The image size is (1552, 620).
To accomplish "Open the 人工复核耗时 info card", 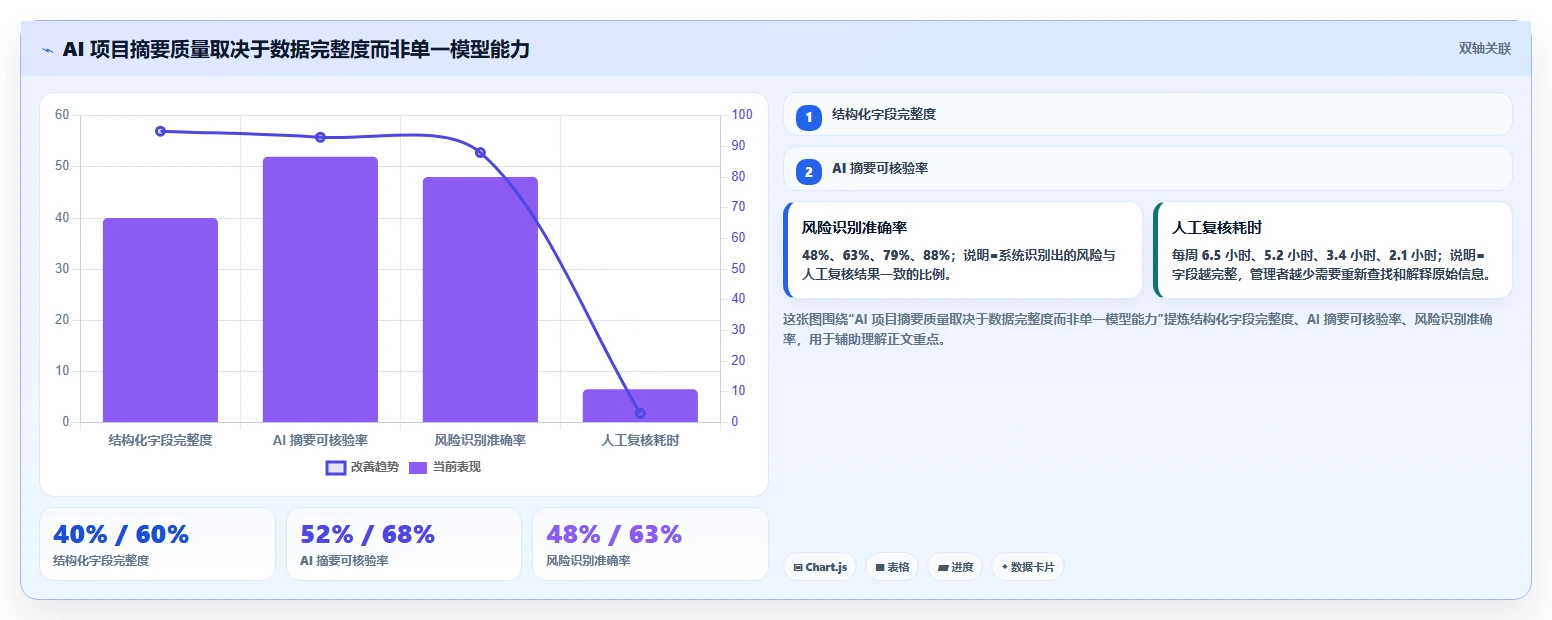I will pyautogui.click(x=1332, y=250).
